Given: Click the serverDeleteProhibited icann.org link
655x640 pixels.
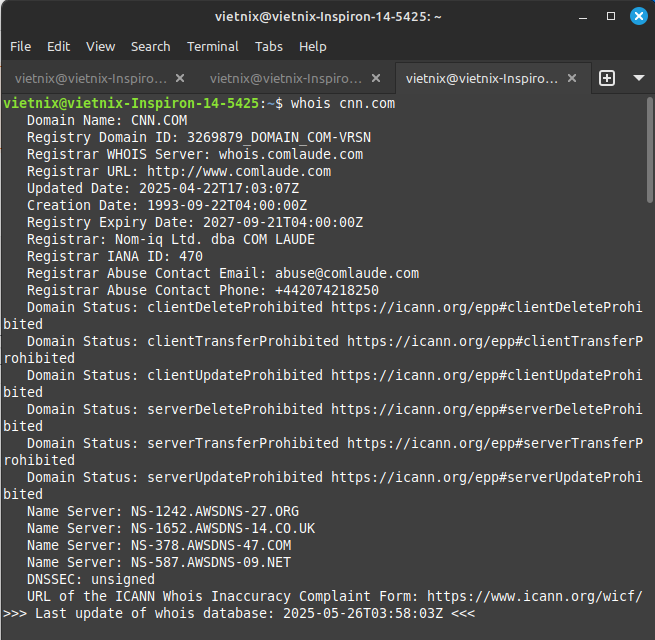Looking at the screenshot, I should tap(487, 409).
